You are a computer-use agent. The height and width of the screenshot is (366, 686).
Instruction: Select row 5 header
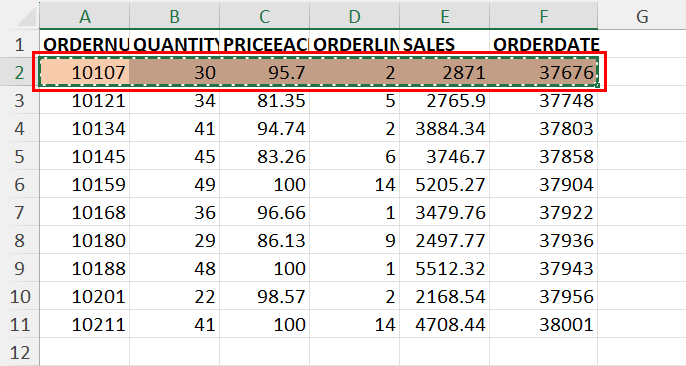pyautogui.click(x=19, y=156)
